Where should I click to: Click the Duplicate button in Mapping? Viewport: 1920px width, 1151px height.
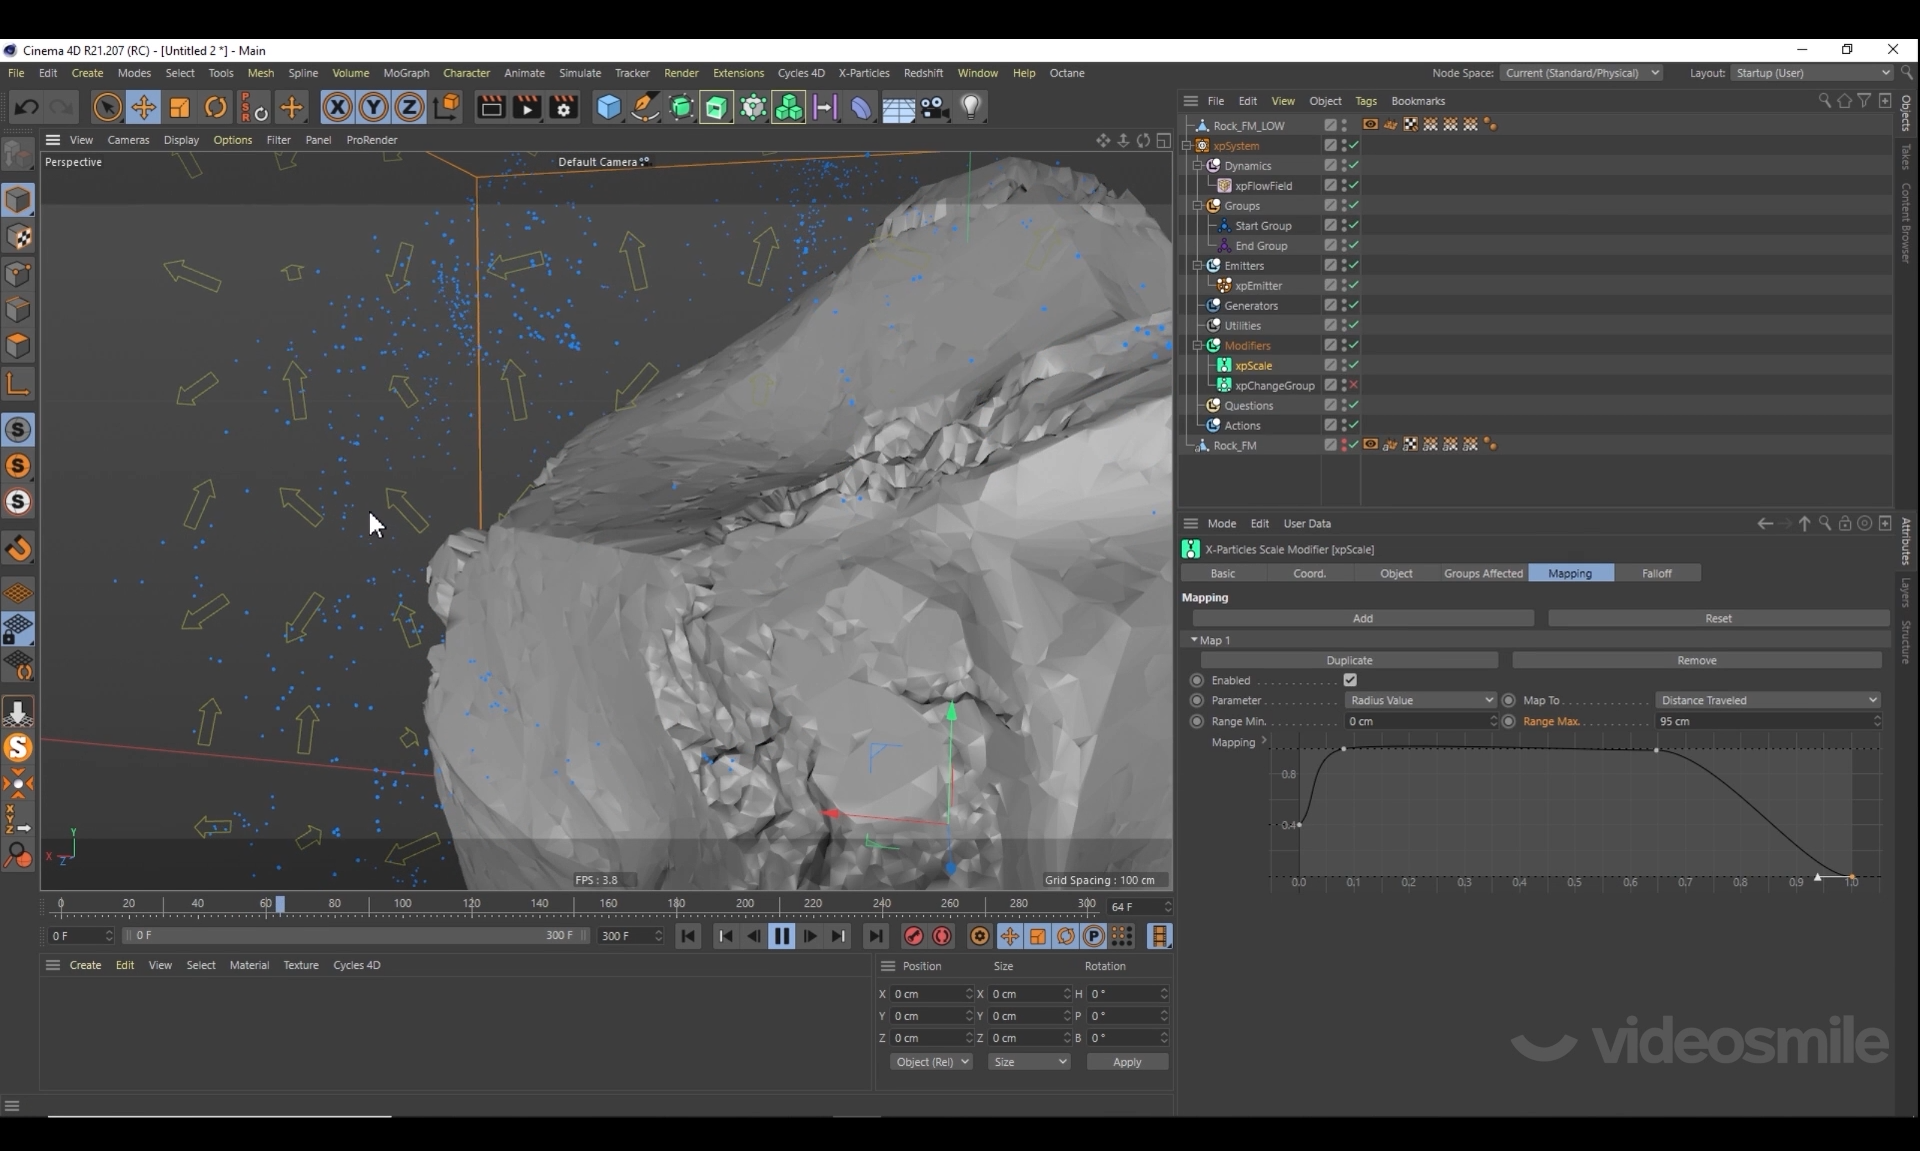coord(1349,660)
